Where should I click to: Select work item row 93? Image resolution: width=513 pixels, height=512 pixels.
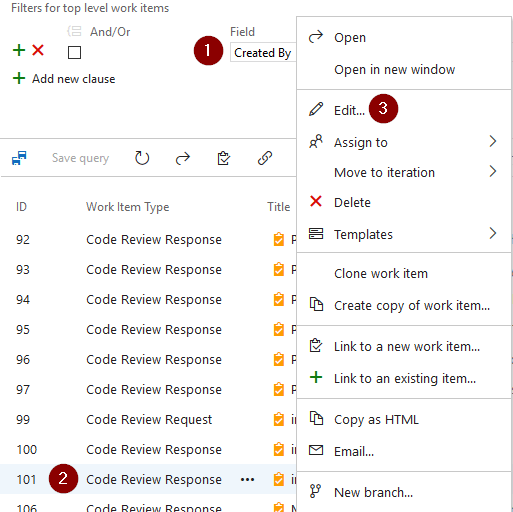[148, 270]
